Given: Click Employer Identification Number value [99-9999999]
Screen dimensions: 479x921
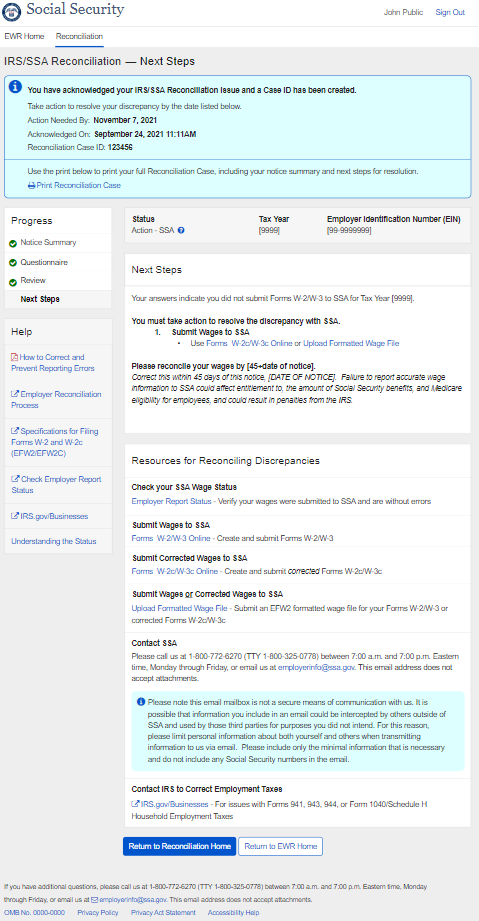Looking at the screenshot, I should 349,230.
